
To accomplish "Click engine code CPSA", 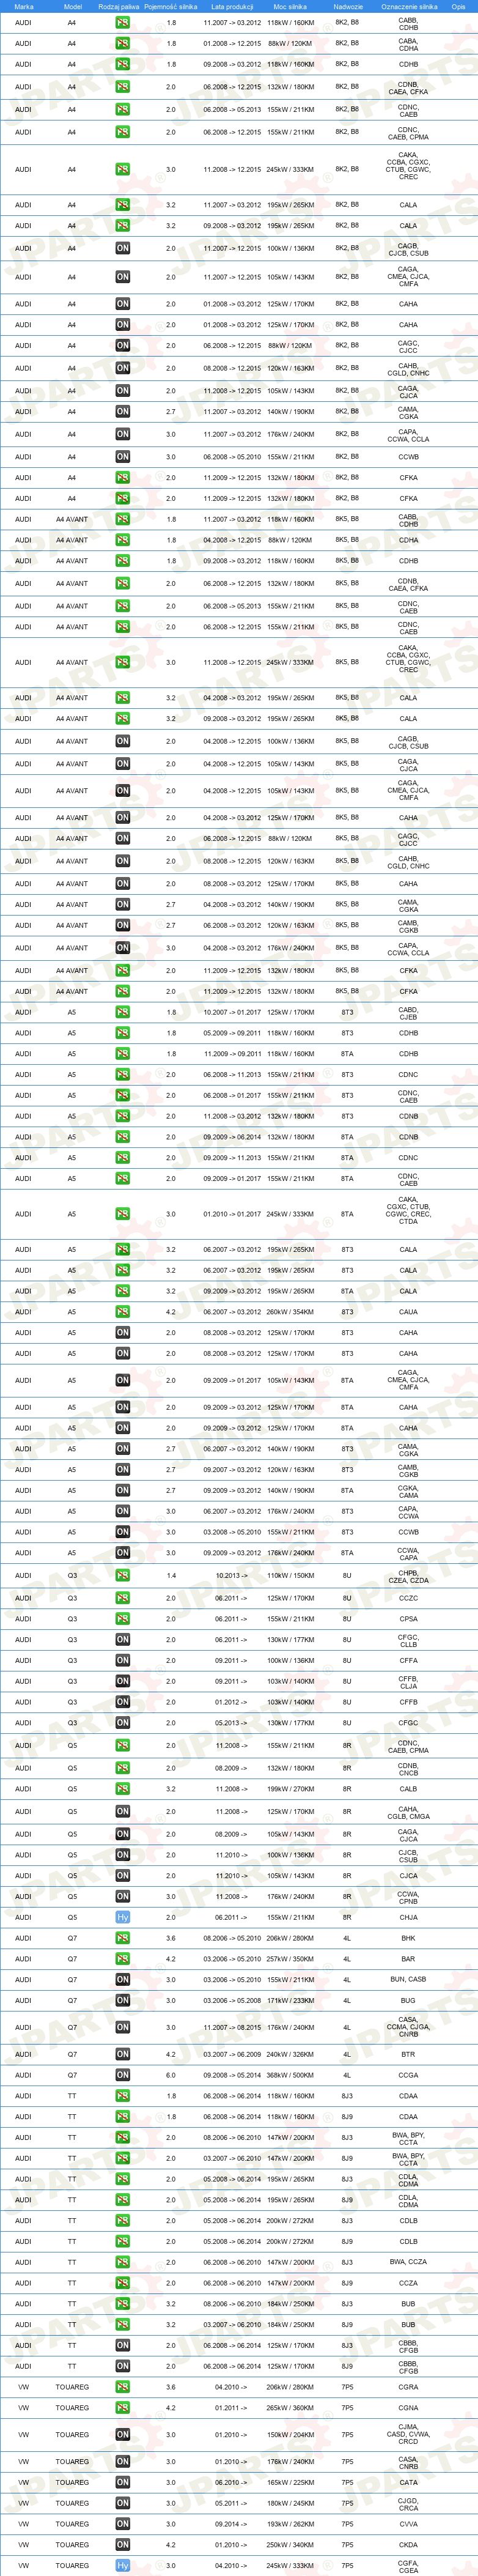I will [408, 1618].
